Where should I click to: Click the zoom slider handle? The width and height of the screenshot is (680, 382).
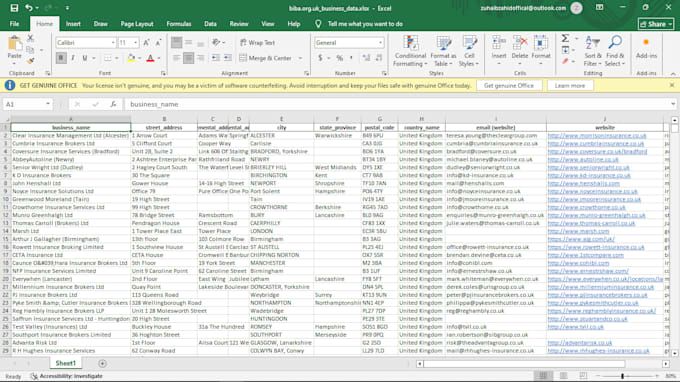tap(622, 375)
